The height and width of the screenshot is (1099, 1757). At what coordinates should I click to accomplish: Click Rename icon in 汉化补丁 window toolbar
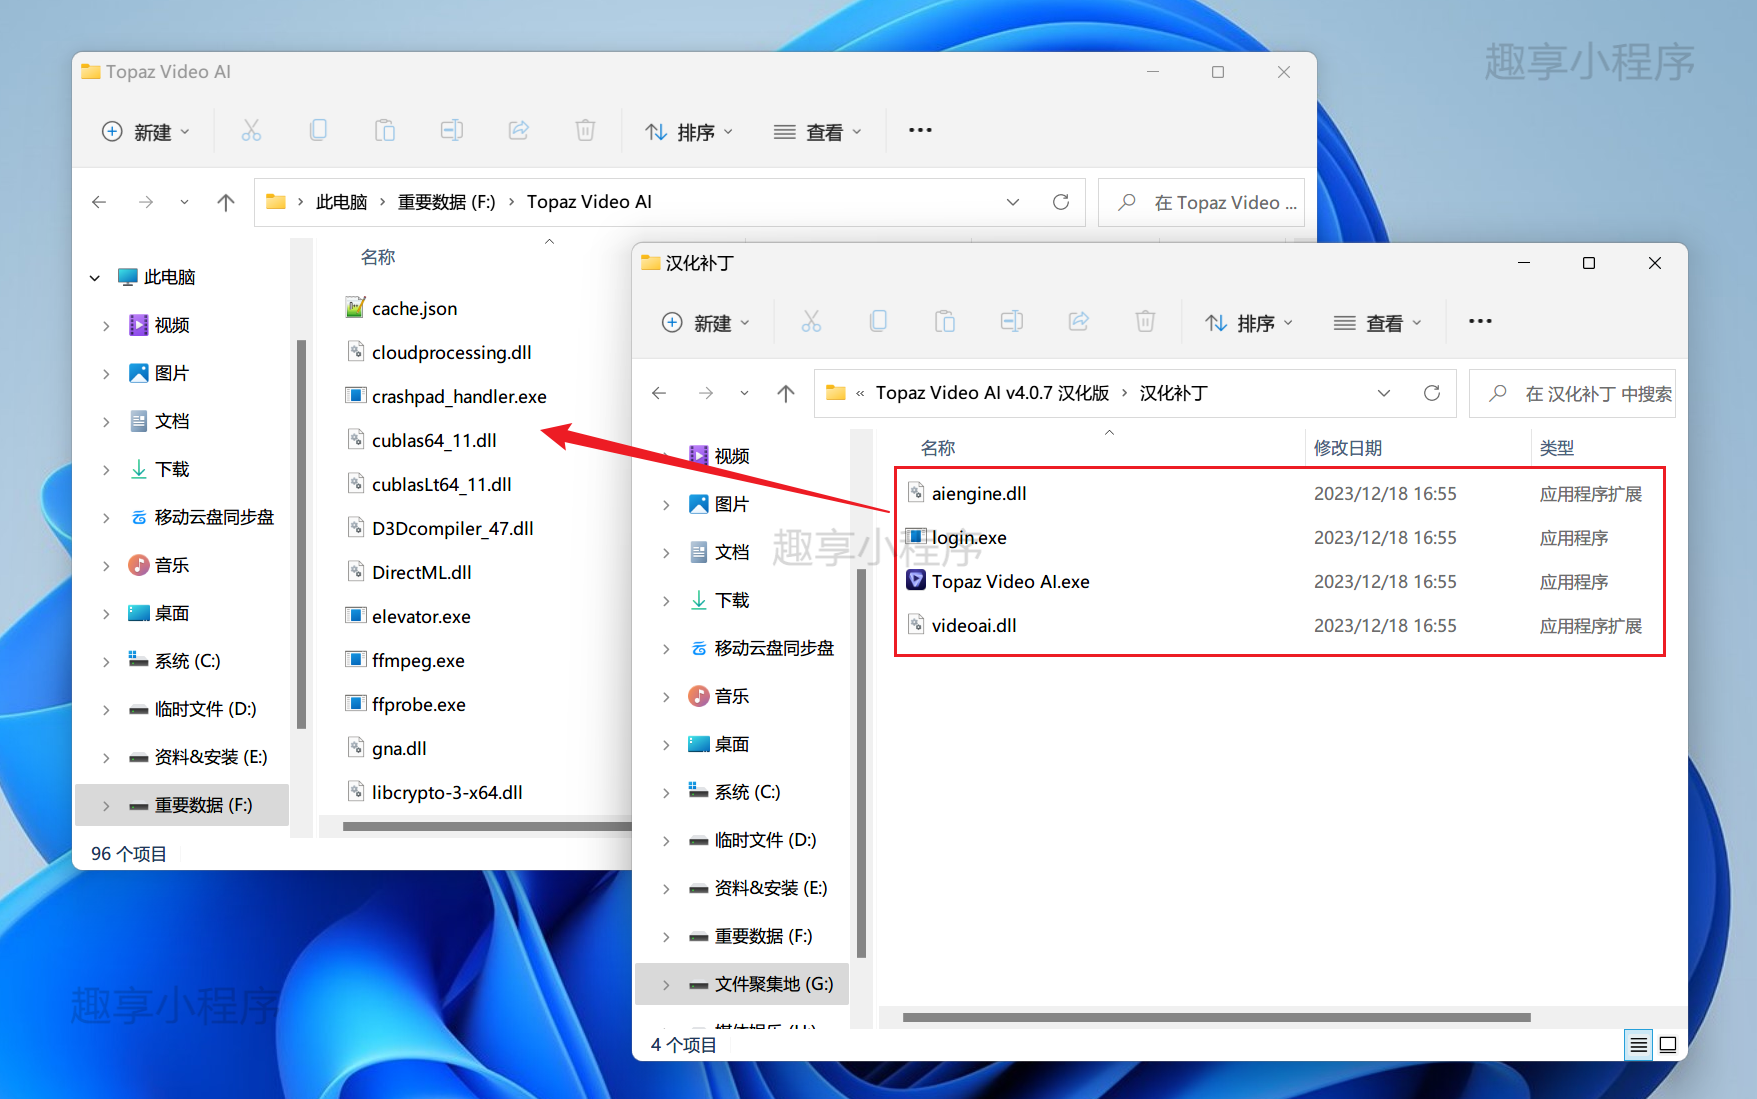tap(1012, 322)
